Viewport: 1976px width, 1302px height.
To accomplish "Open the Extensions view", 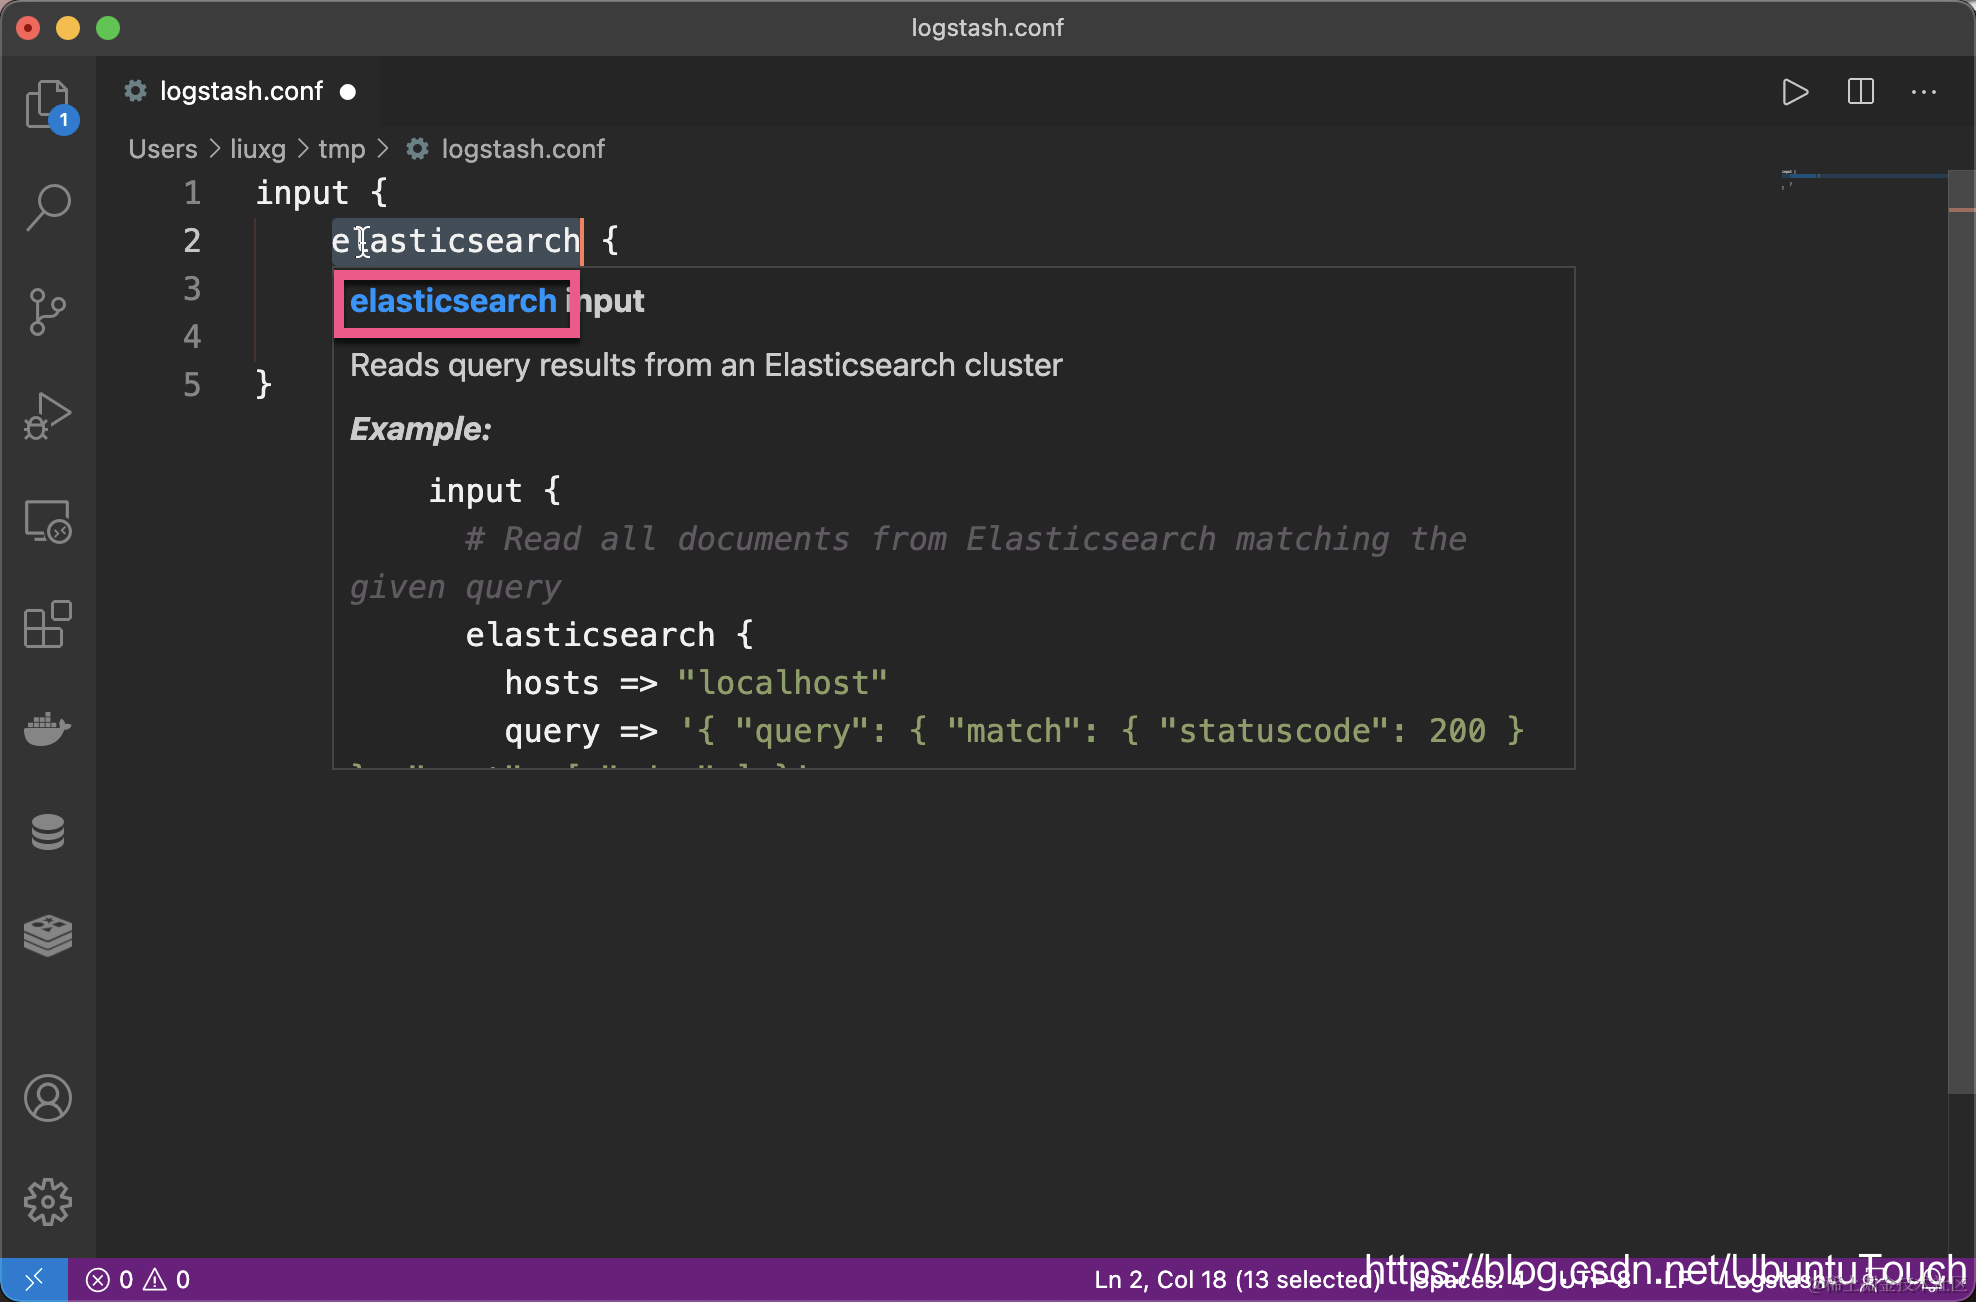I will [47, 625].
